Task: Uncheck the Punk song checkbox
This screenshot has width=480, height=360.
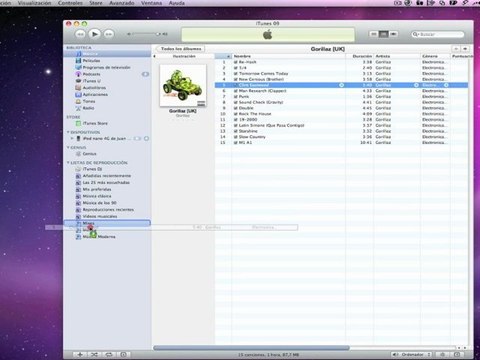Action: 236,97
